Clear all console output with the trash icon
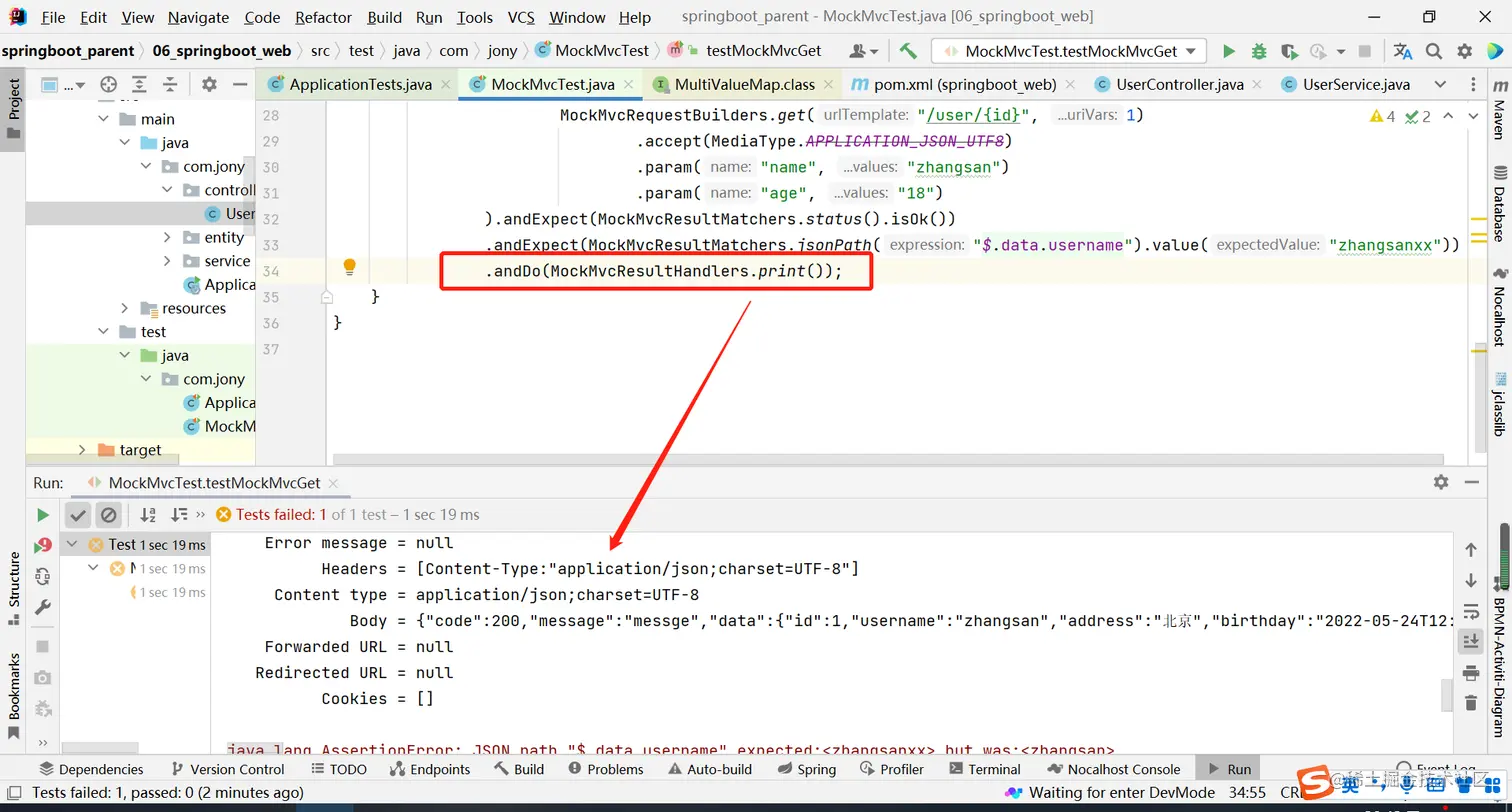 (x=1471, y=704)
